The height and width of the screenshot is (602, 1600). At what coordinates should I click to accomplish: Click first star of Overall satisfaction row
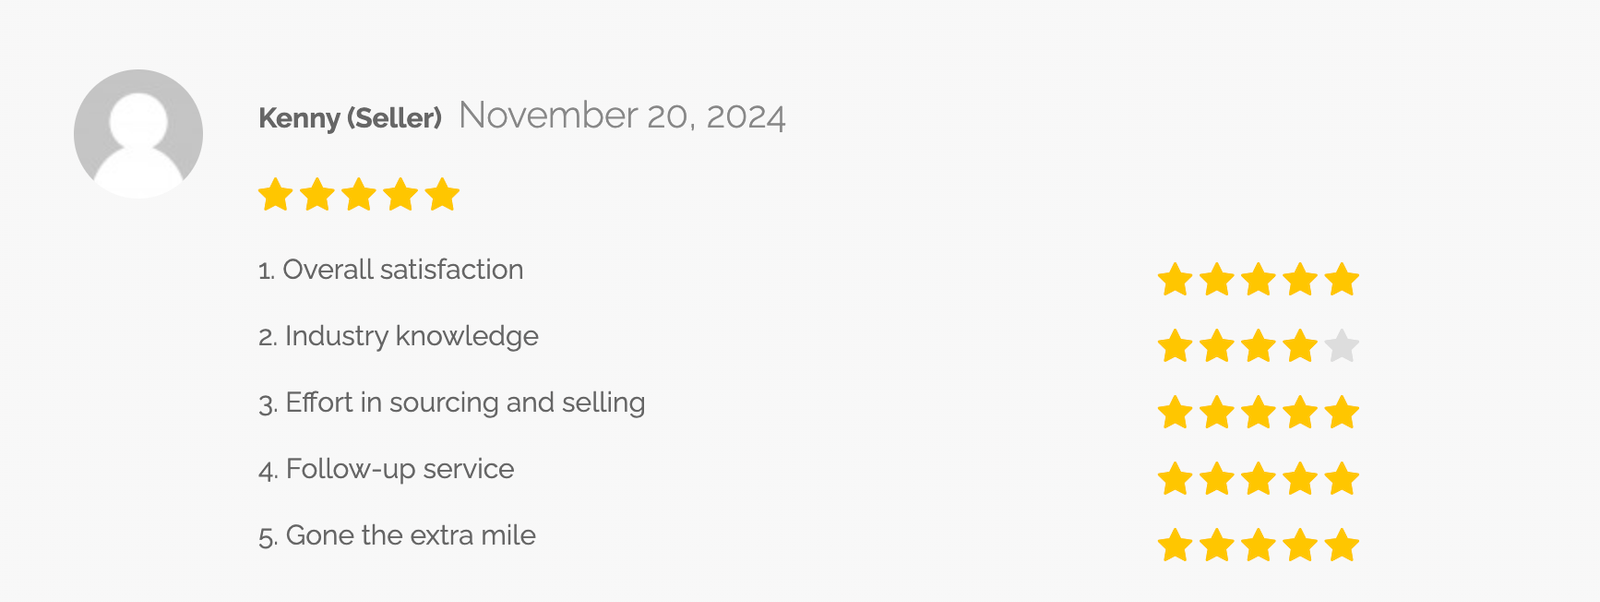point(1175,280)
